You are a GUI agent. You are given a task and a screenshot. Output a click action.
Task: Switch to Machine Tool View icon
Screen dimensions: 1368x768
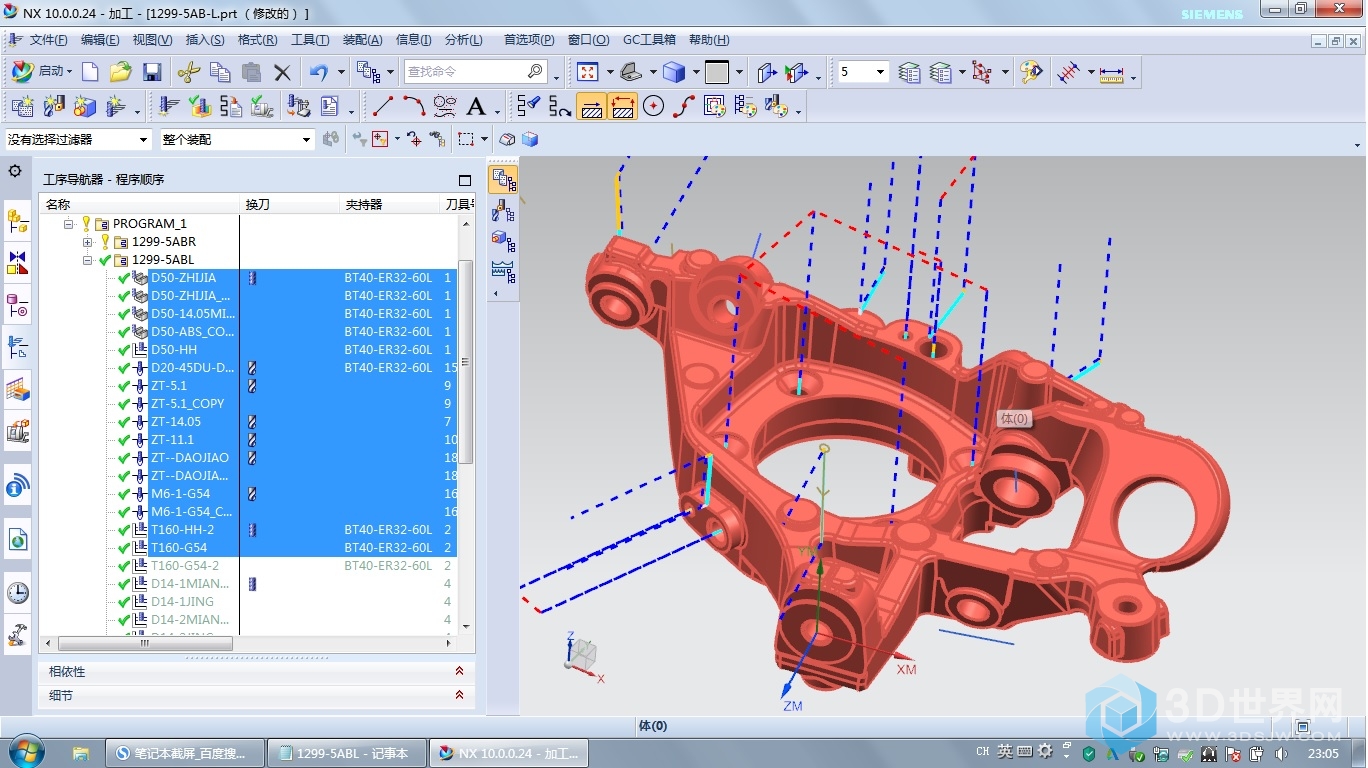coord(503,210)
